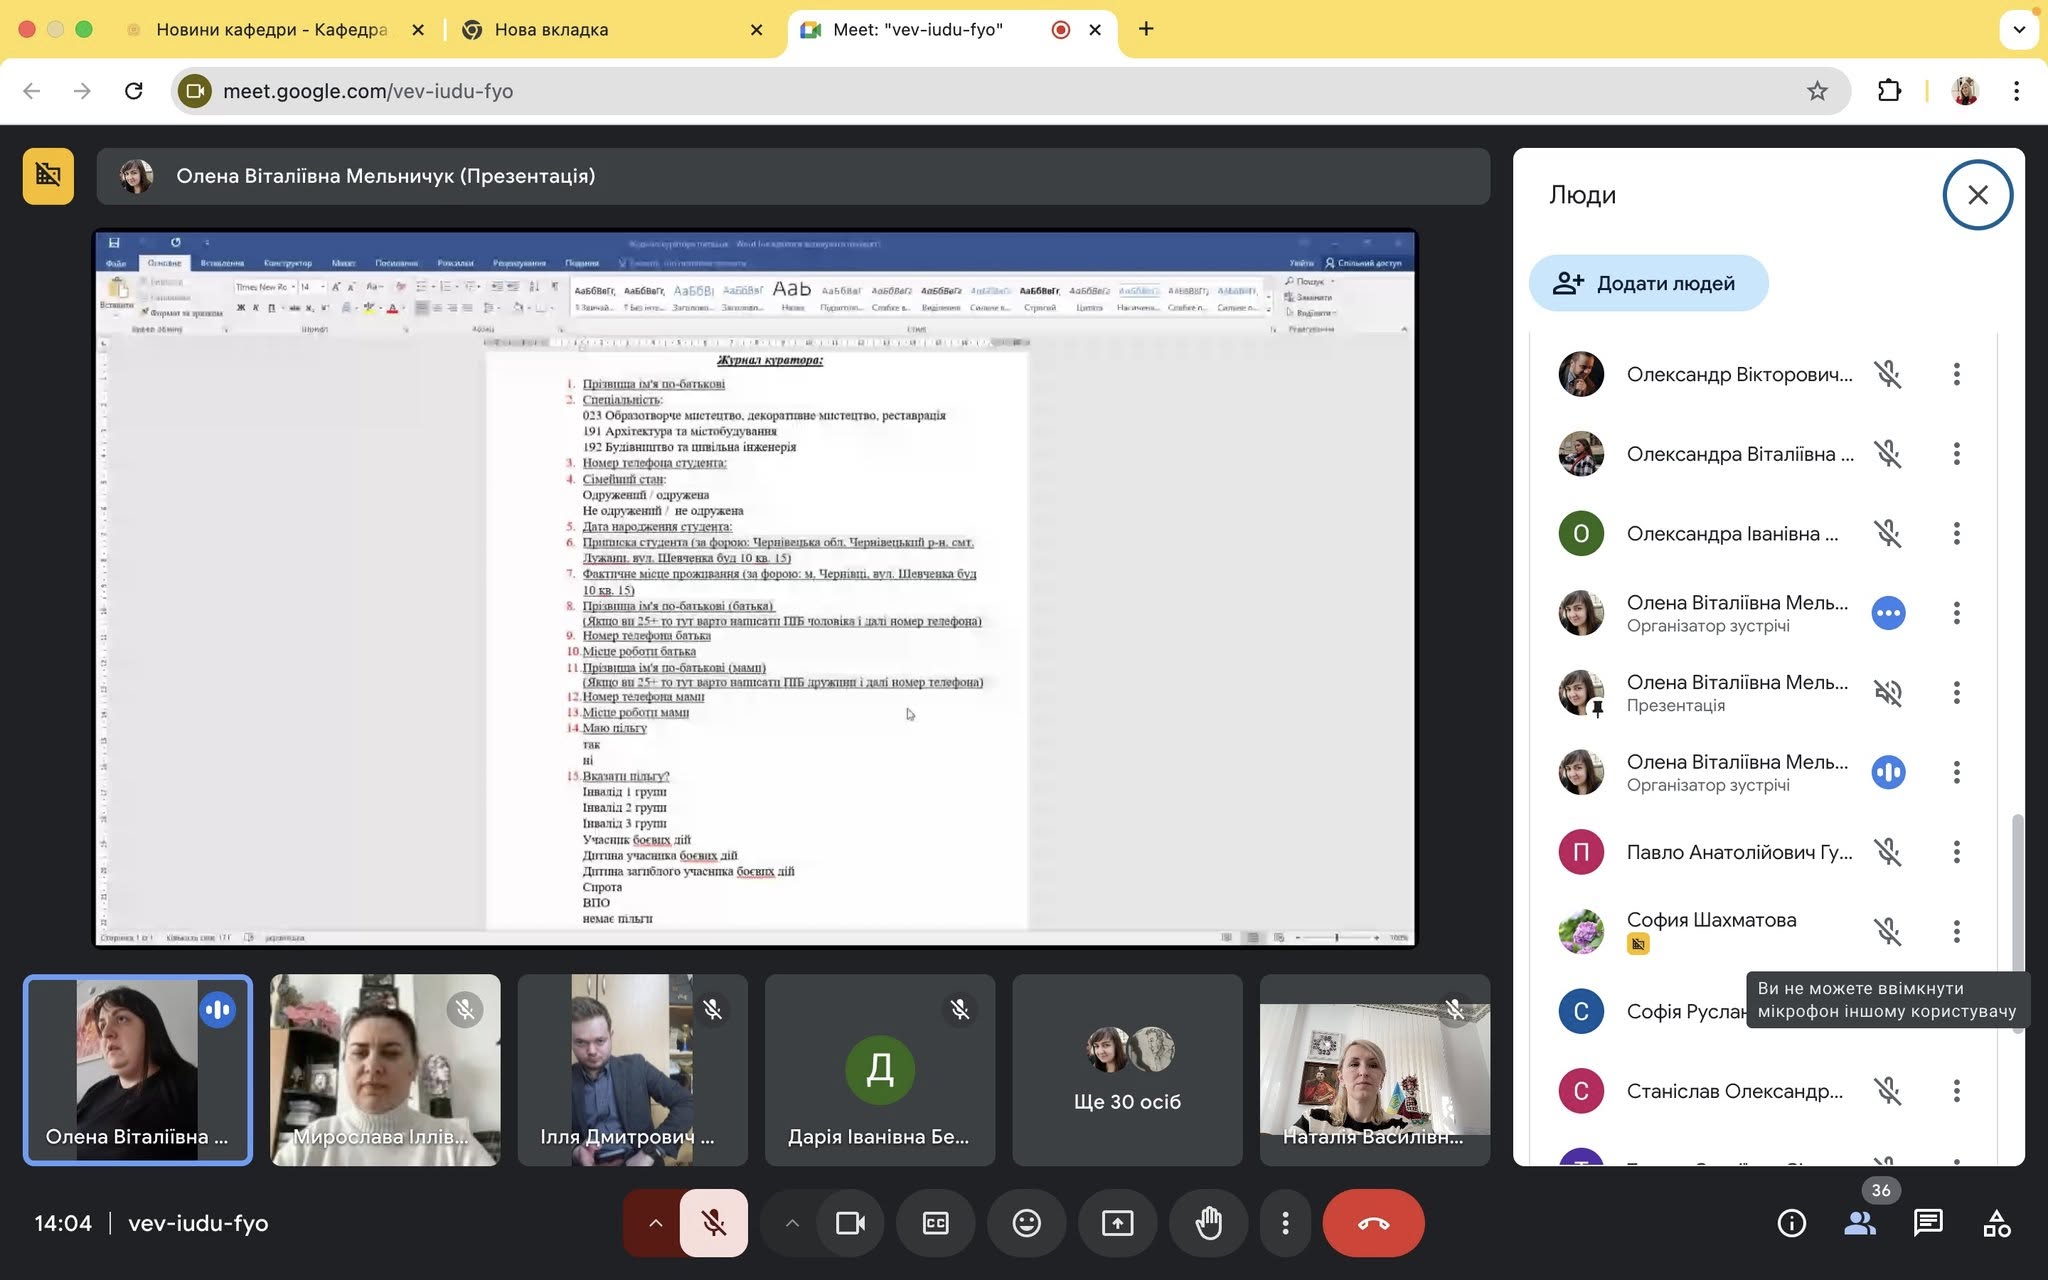The width and height of the screenshot is (2048, 1280).
Task: Click the people list scrollbar
Action: coord(2017,923)
